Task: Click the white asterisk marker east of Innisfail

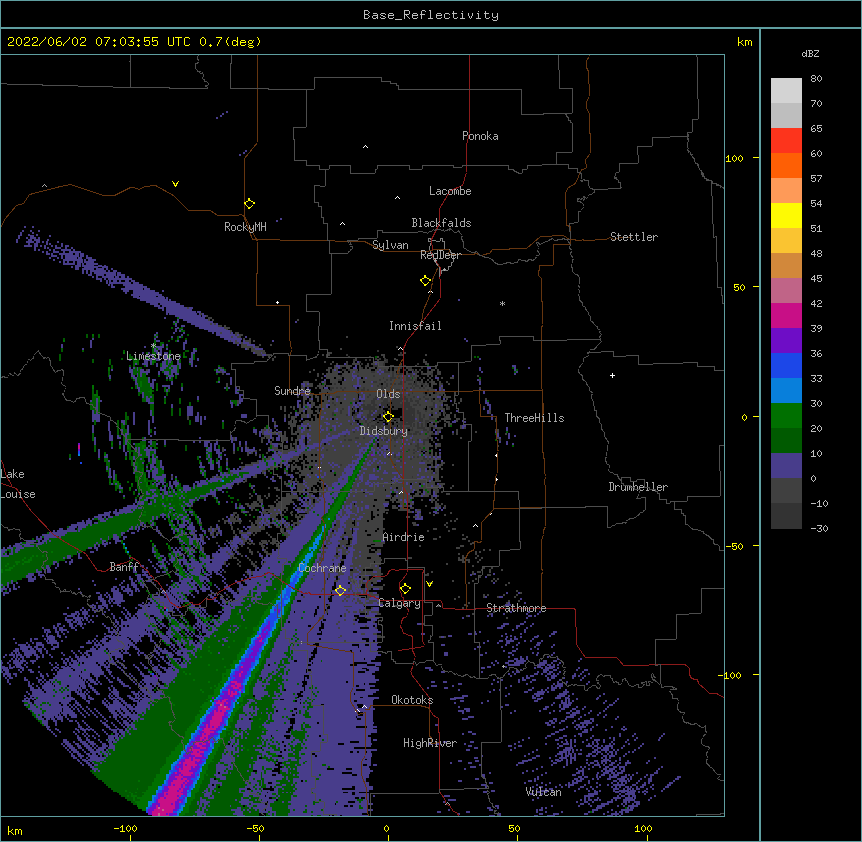Action: pos(502,303)
